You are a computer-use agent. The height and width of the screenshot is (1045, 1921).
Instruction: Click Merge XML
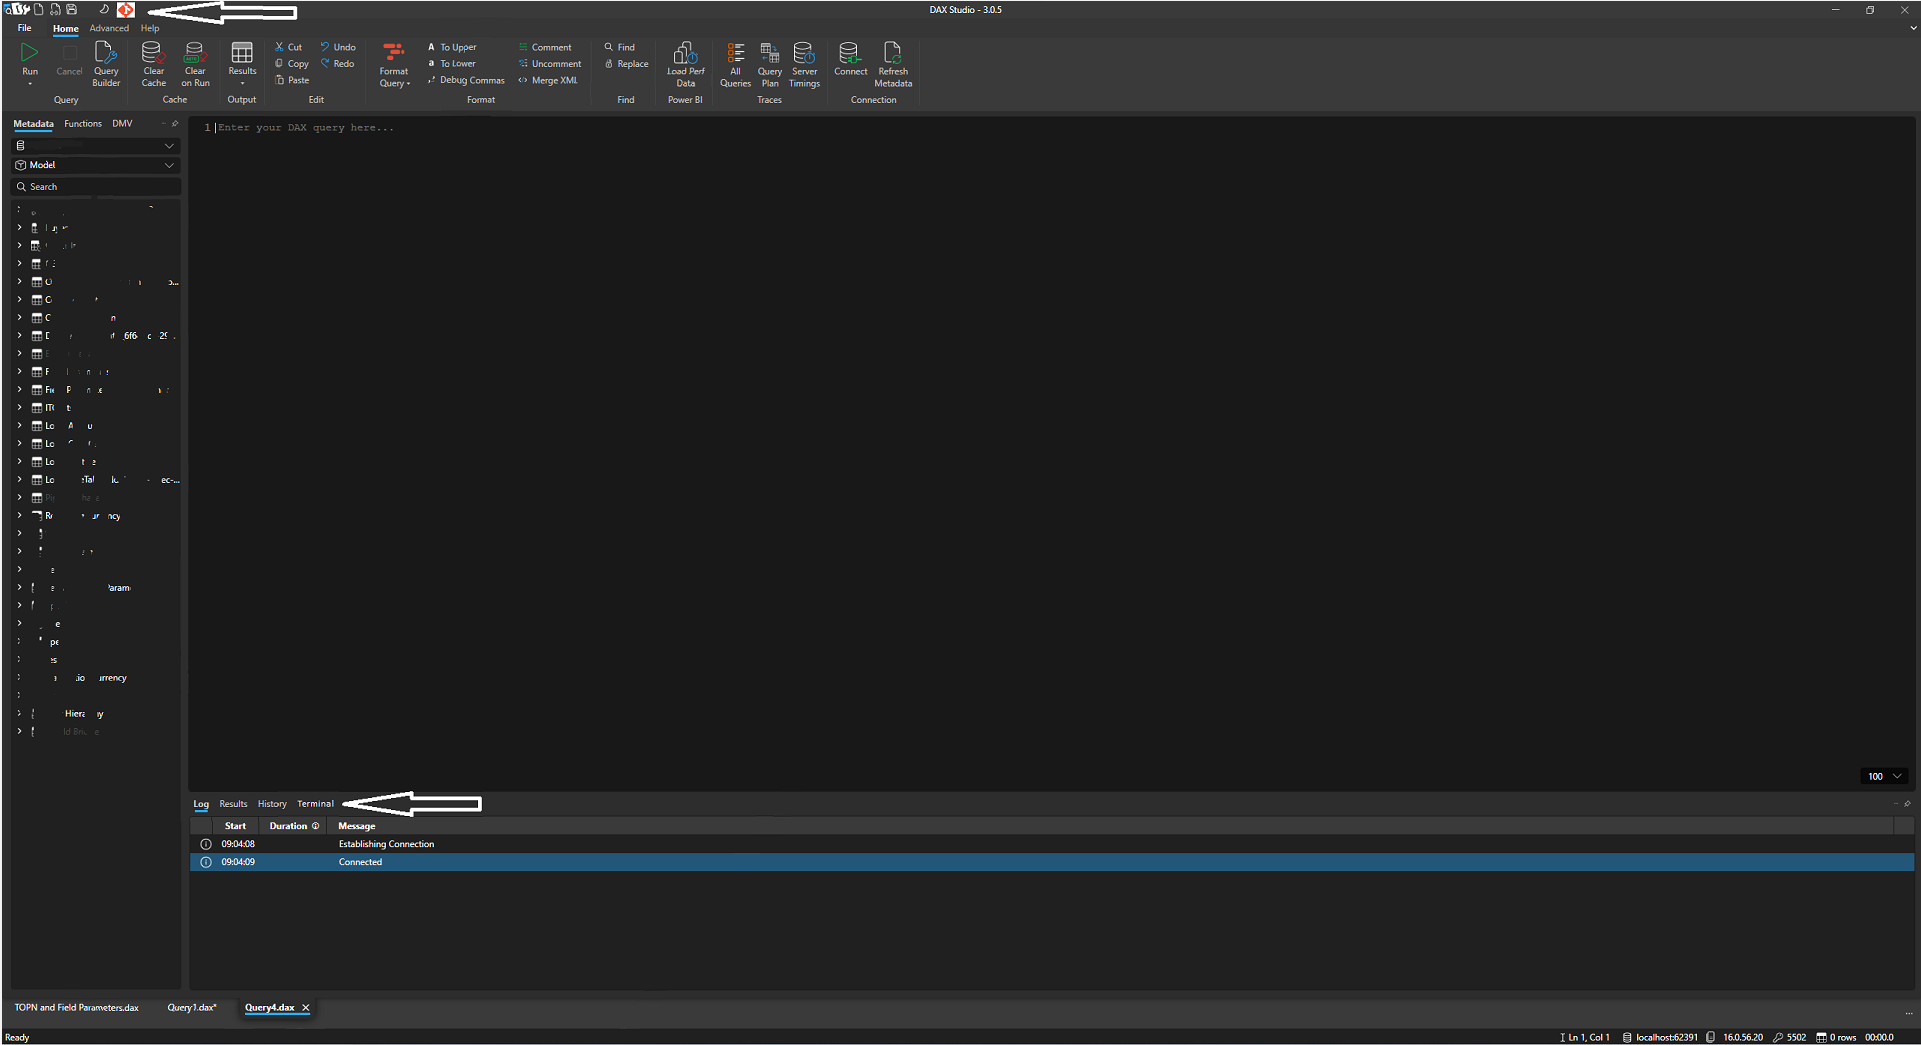coord(548,80)
